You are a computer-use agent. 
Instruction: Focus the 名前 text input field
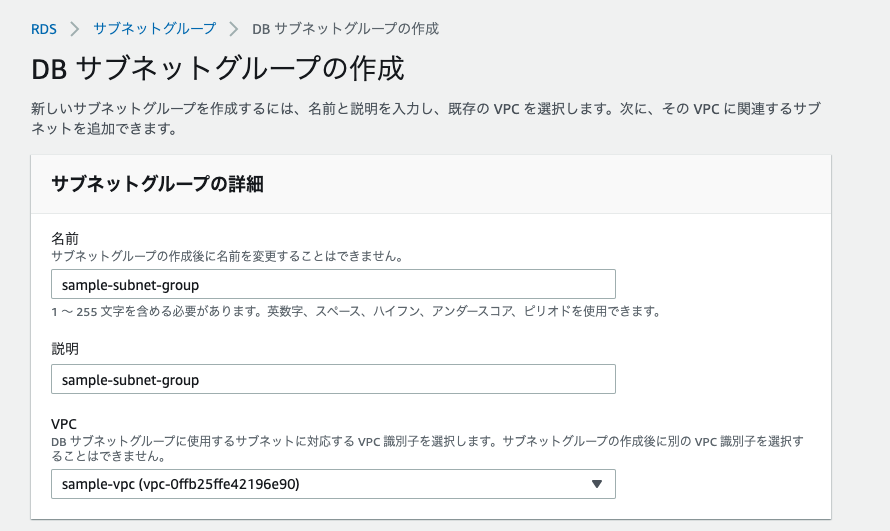(x=332, y=285)
